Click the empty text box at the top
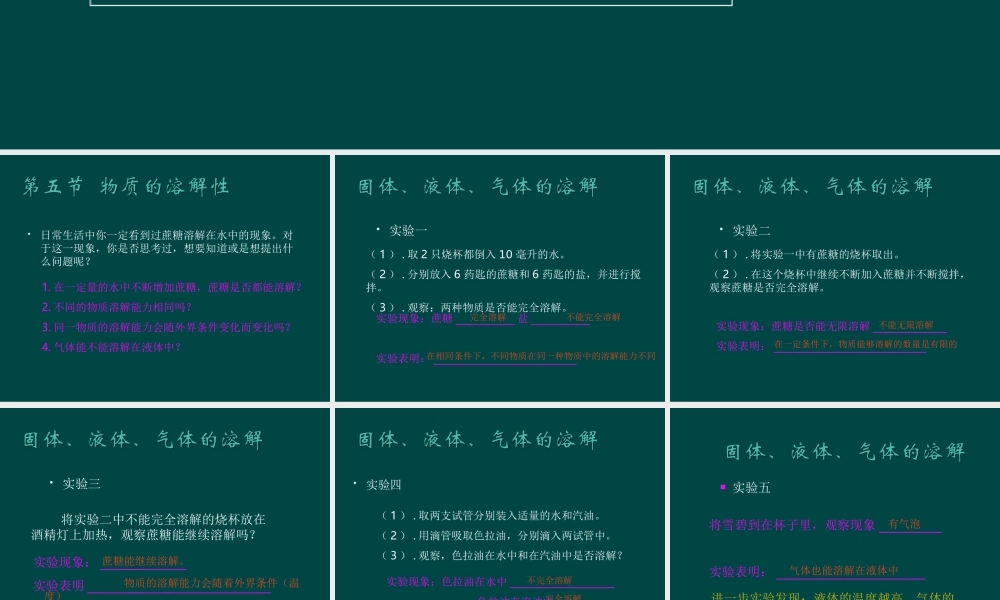This screenshot has height=600, width=1000. [410, 2]
